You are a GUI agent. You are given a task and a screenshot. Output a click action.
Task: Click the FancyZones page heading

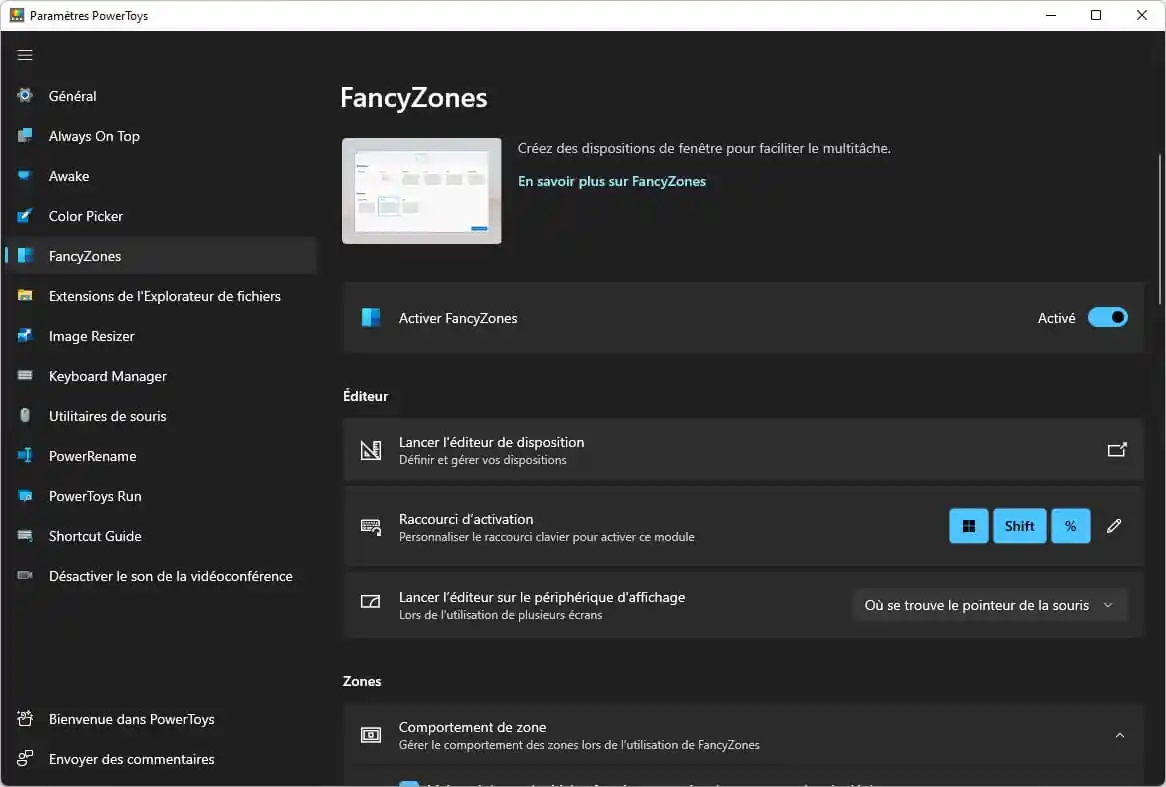pyautogui.click(x=413, y=98)
